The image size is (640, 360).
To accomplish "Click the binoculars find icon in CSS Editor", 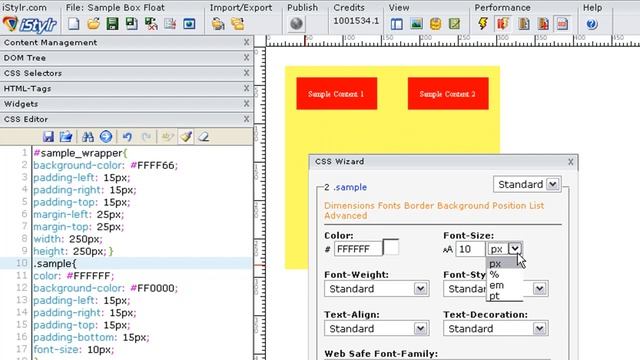I will click(x=87, y=136).
